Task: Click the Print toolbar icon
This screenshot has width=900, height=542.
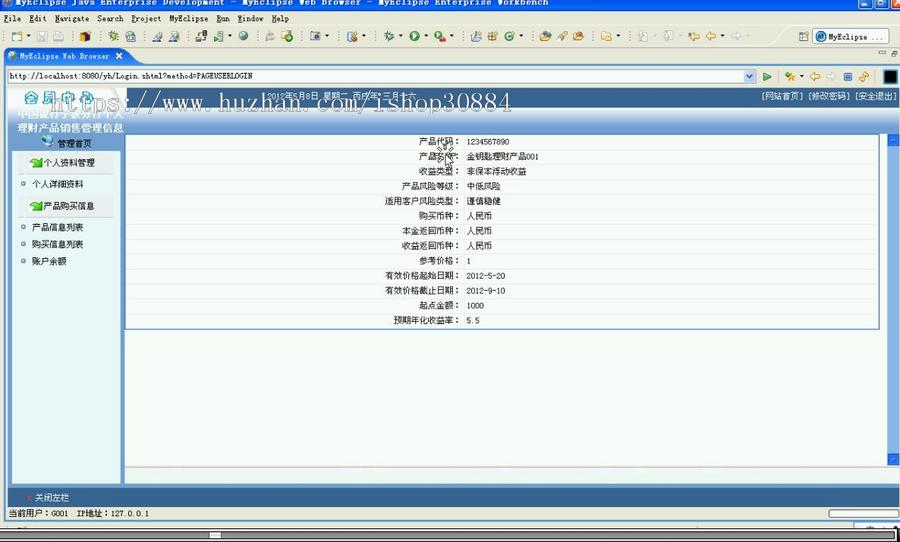Action: [59, 36]
